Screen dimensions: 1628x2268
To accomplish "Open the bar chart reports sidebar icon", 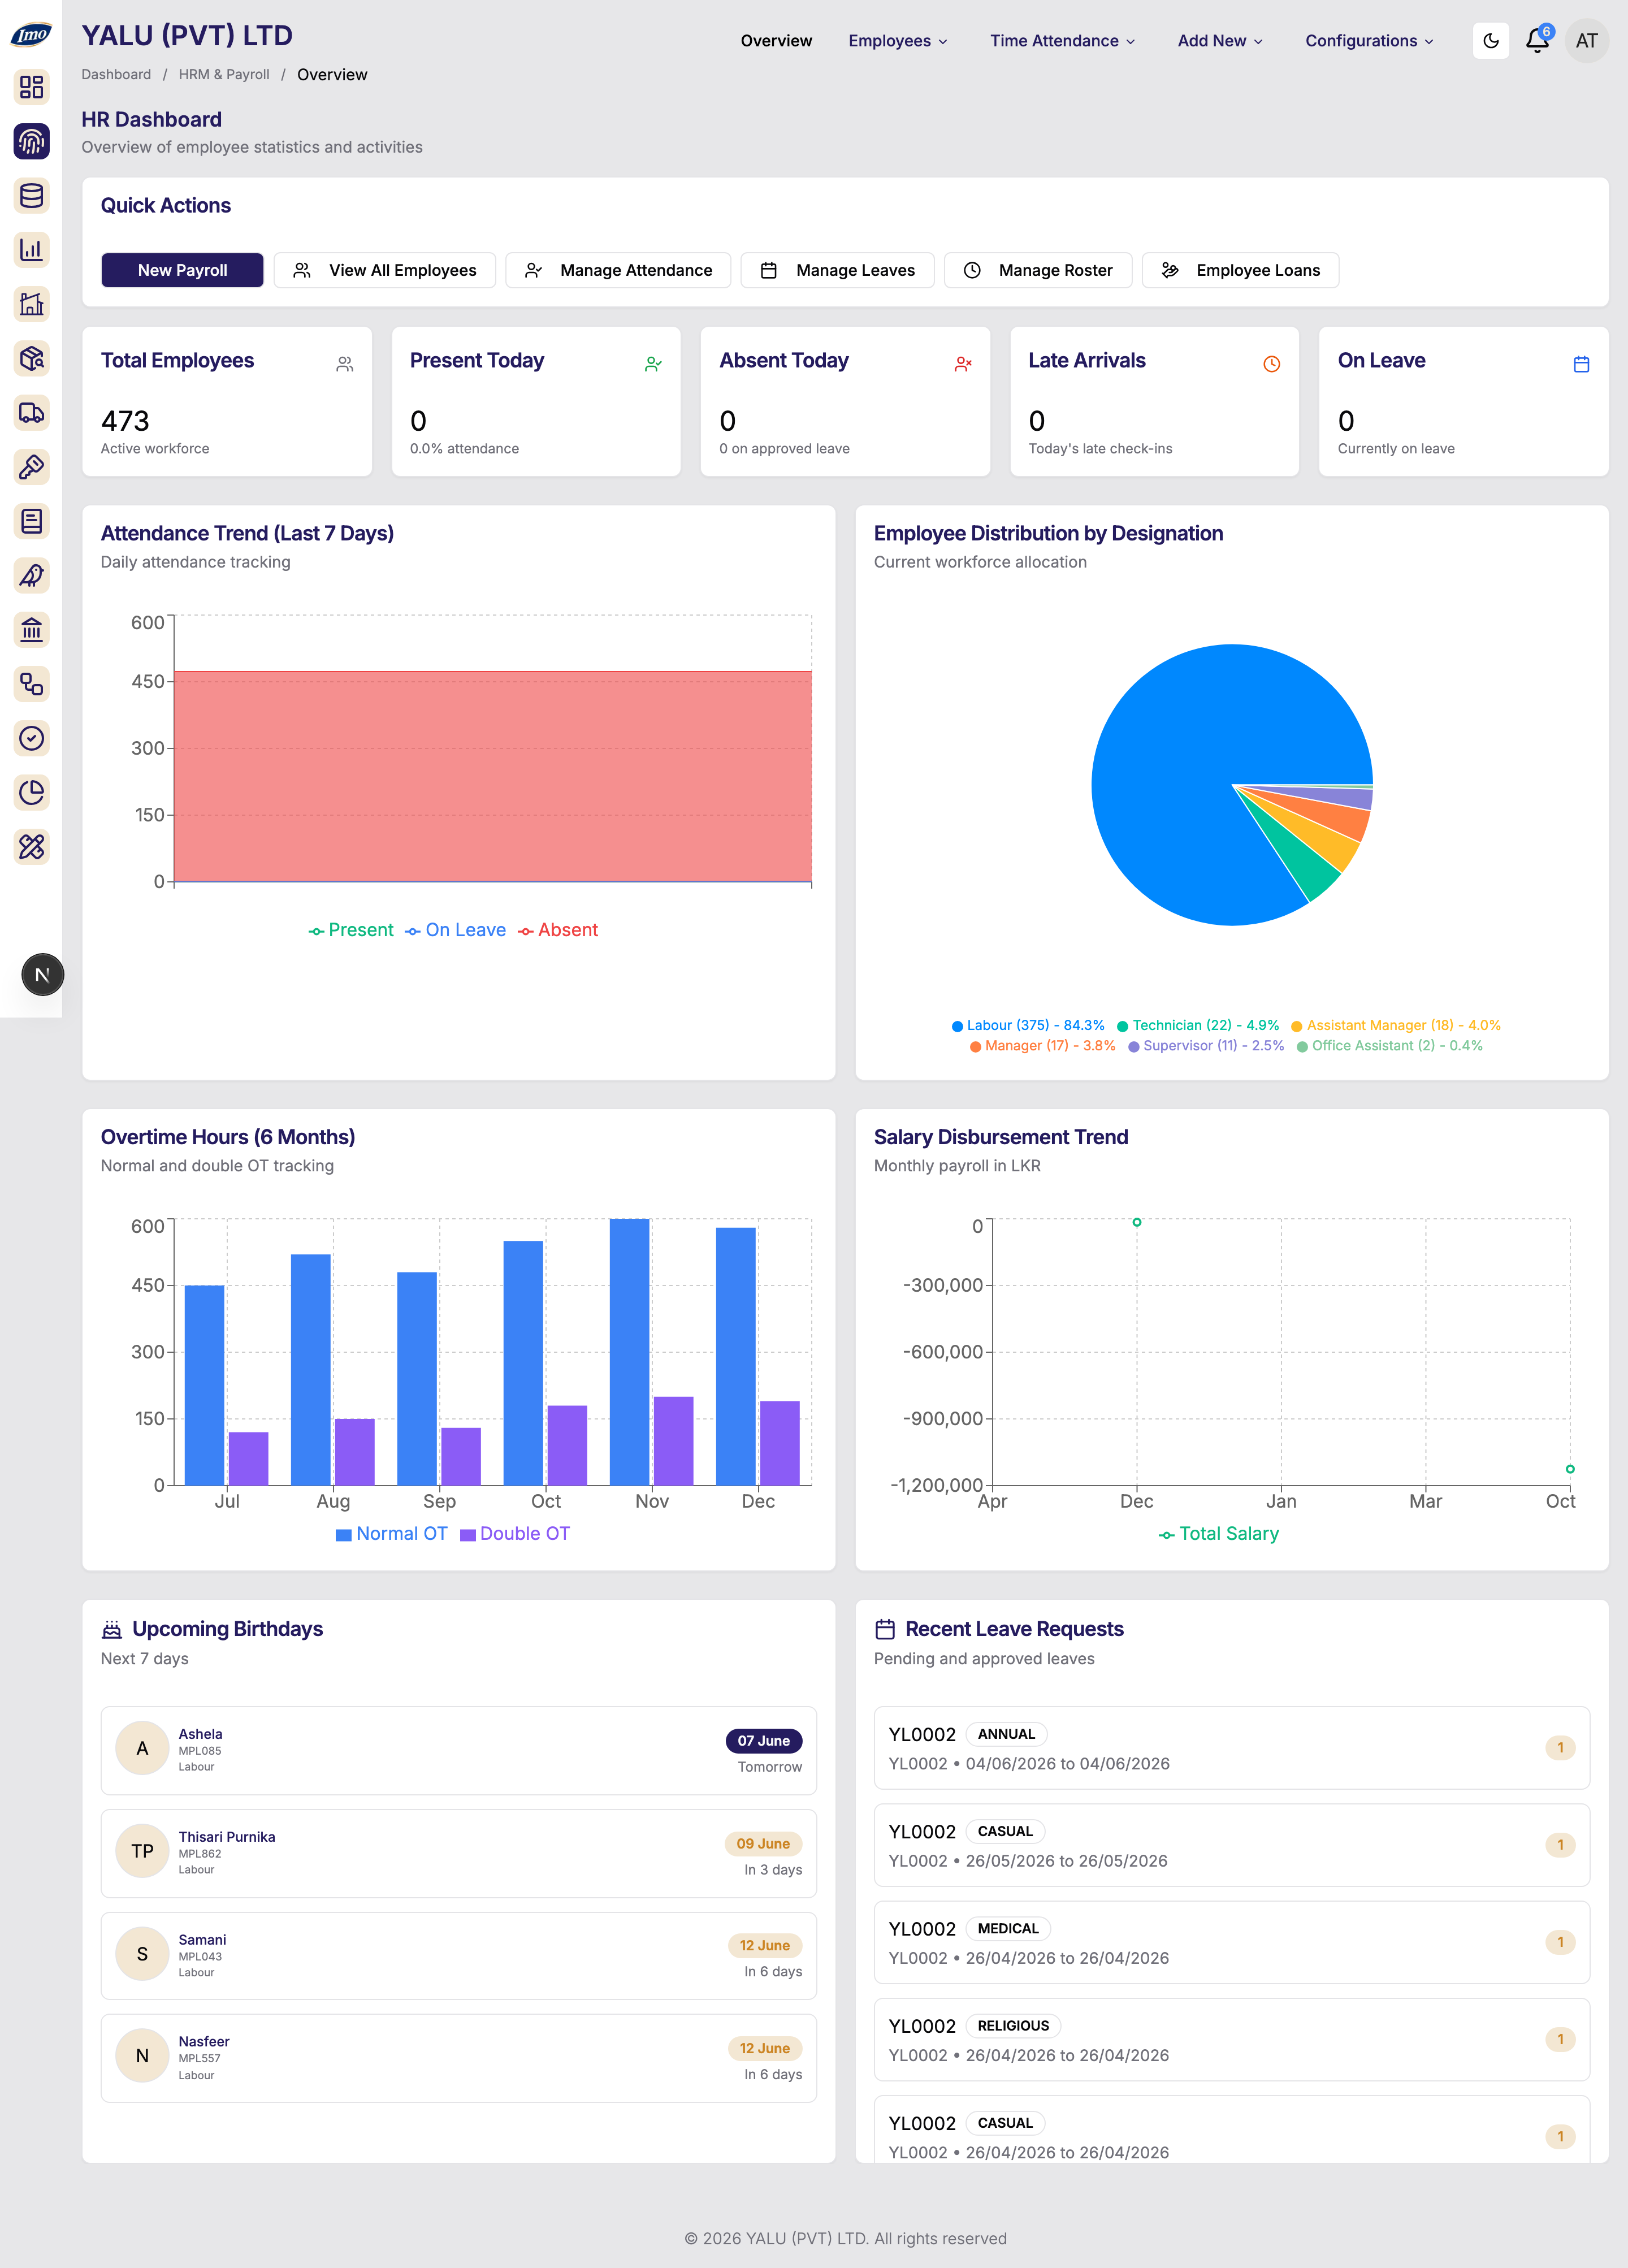I will pos(31,249).
